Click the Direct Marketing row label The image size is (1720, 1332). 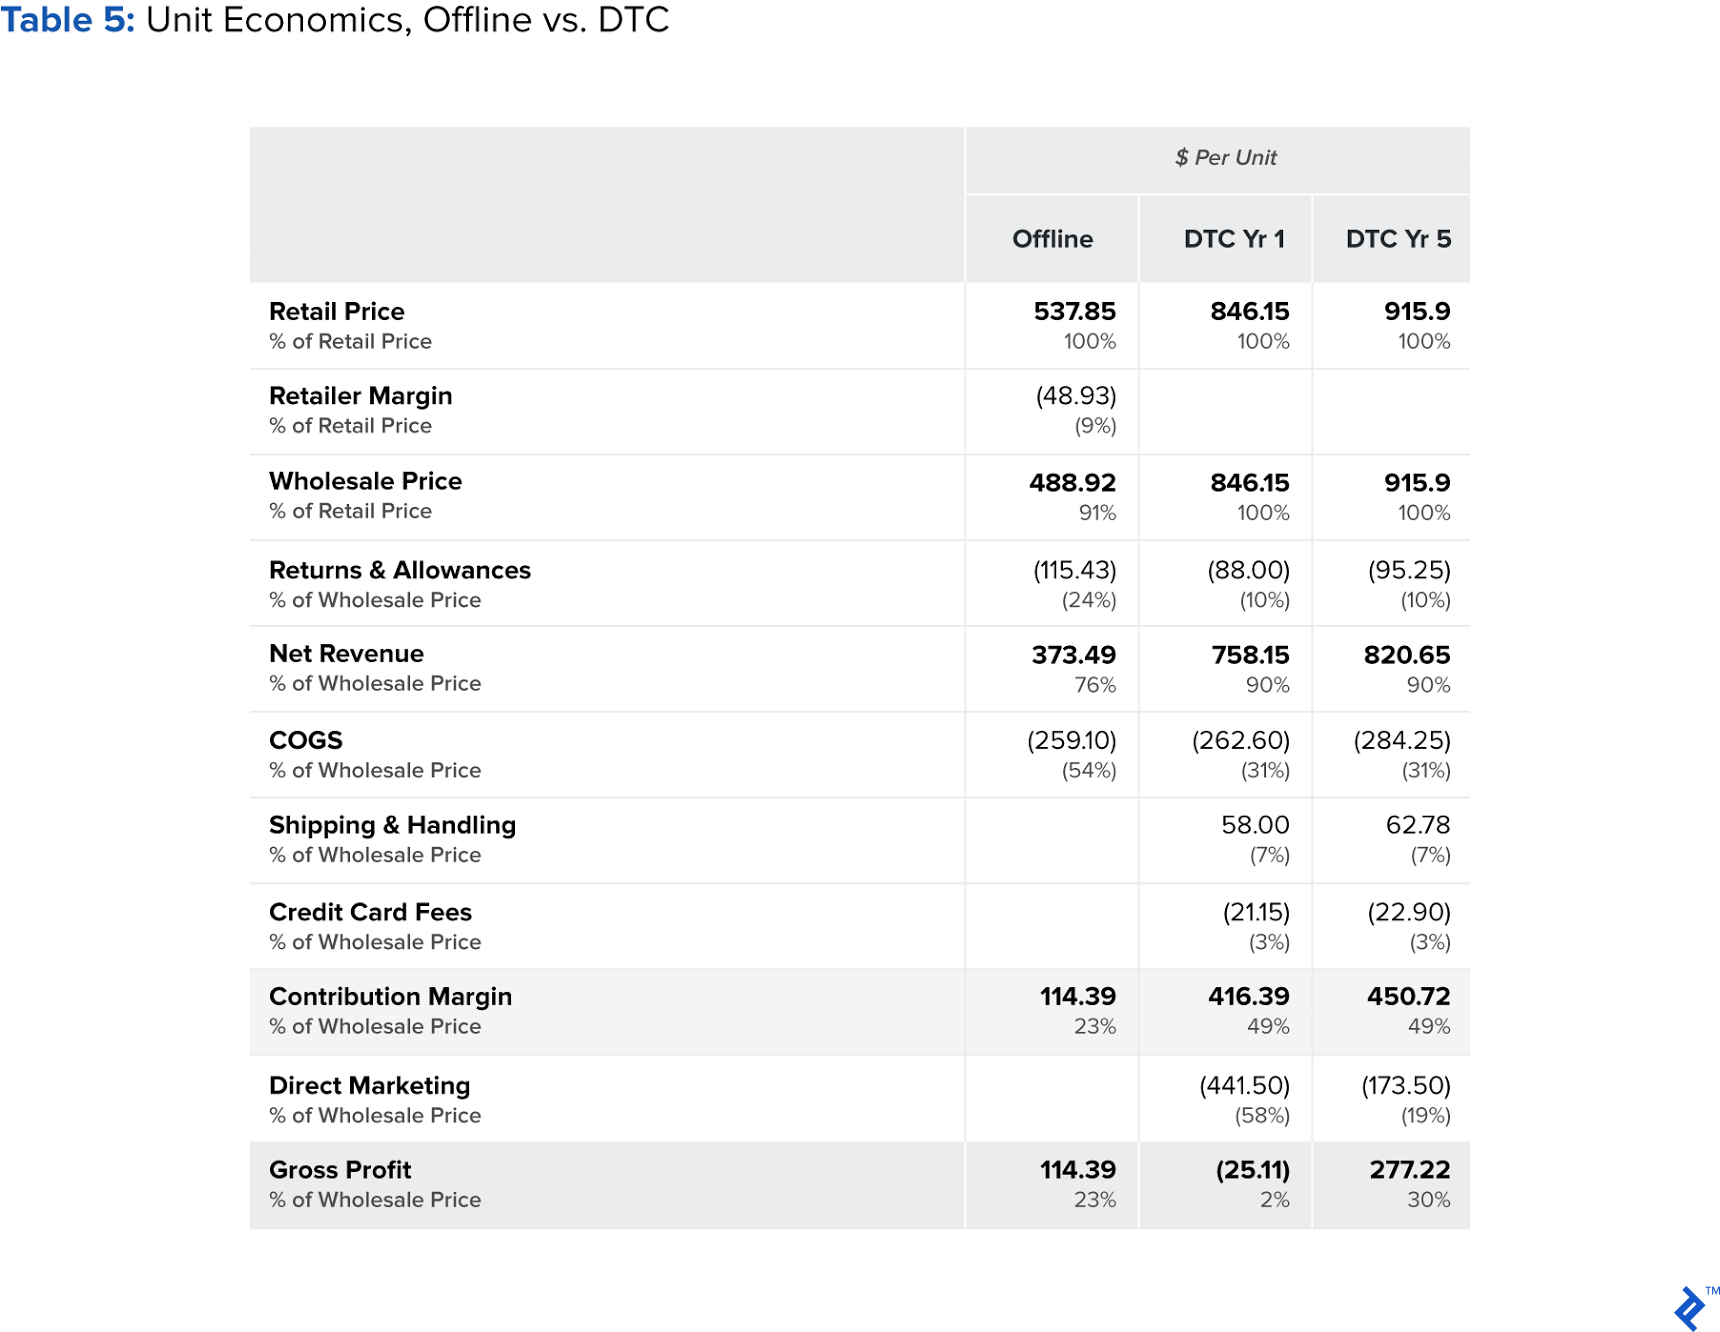point(370,1086)
